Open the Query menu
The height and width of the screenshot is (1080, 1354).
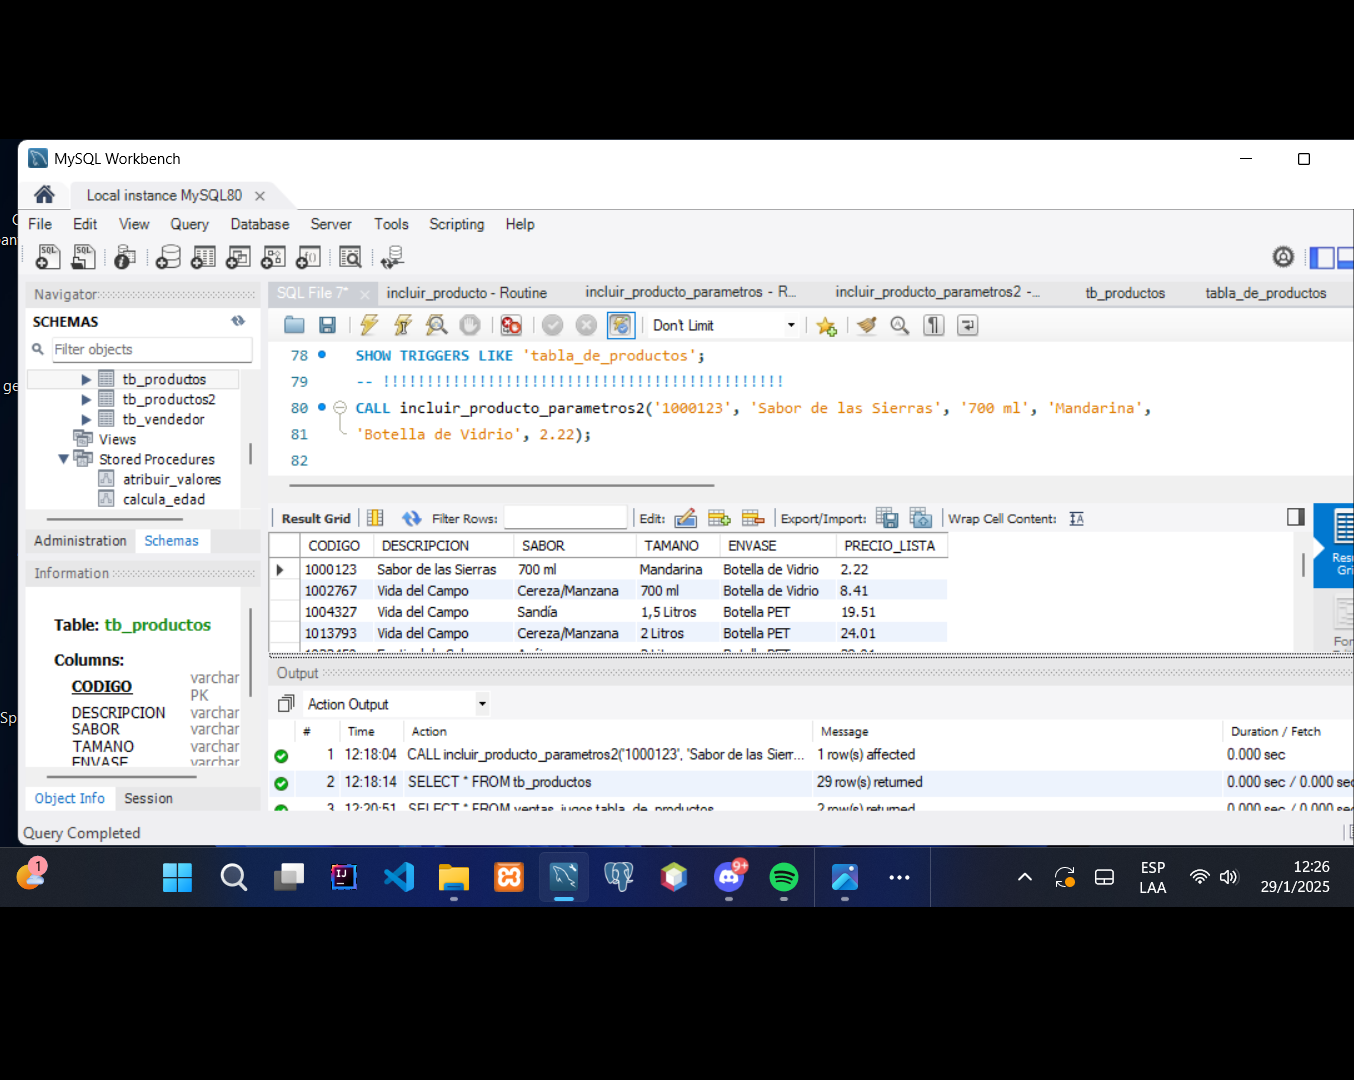point(189,224)
